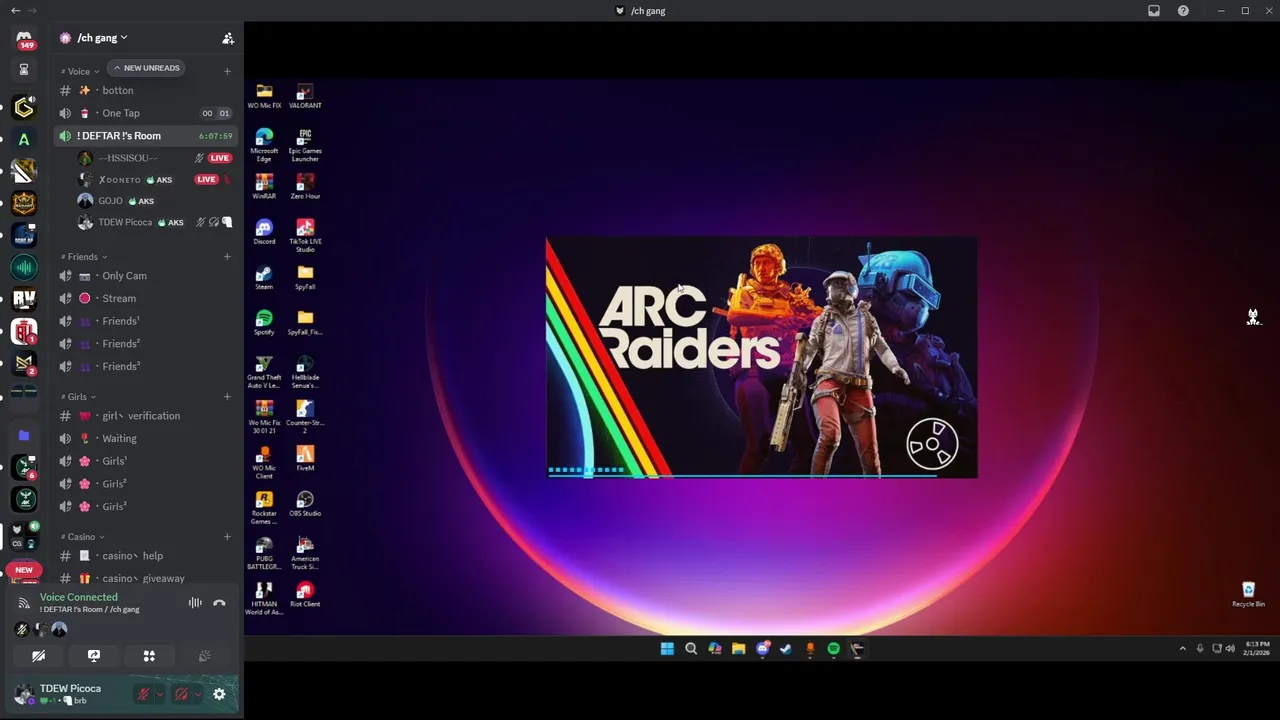Select TDEW Picoca in voice list
1280x720 pixels.
(x=154, y=222)
